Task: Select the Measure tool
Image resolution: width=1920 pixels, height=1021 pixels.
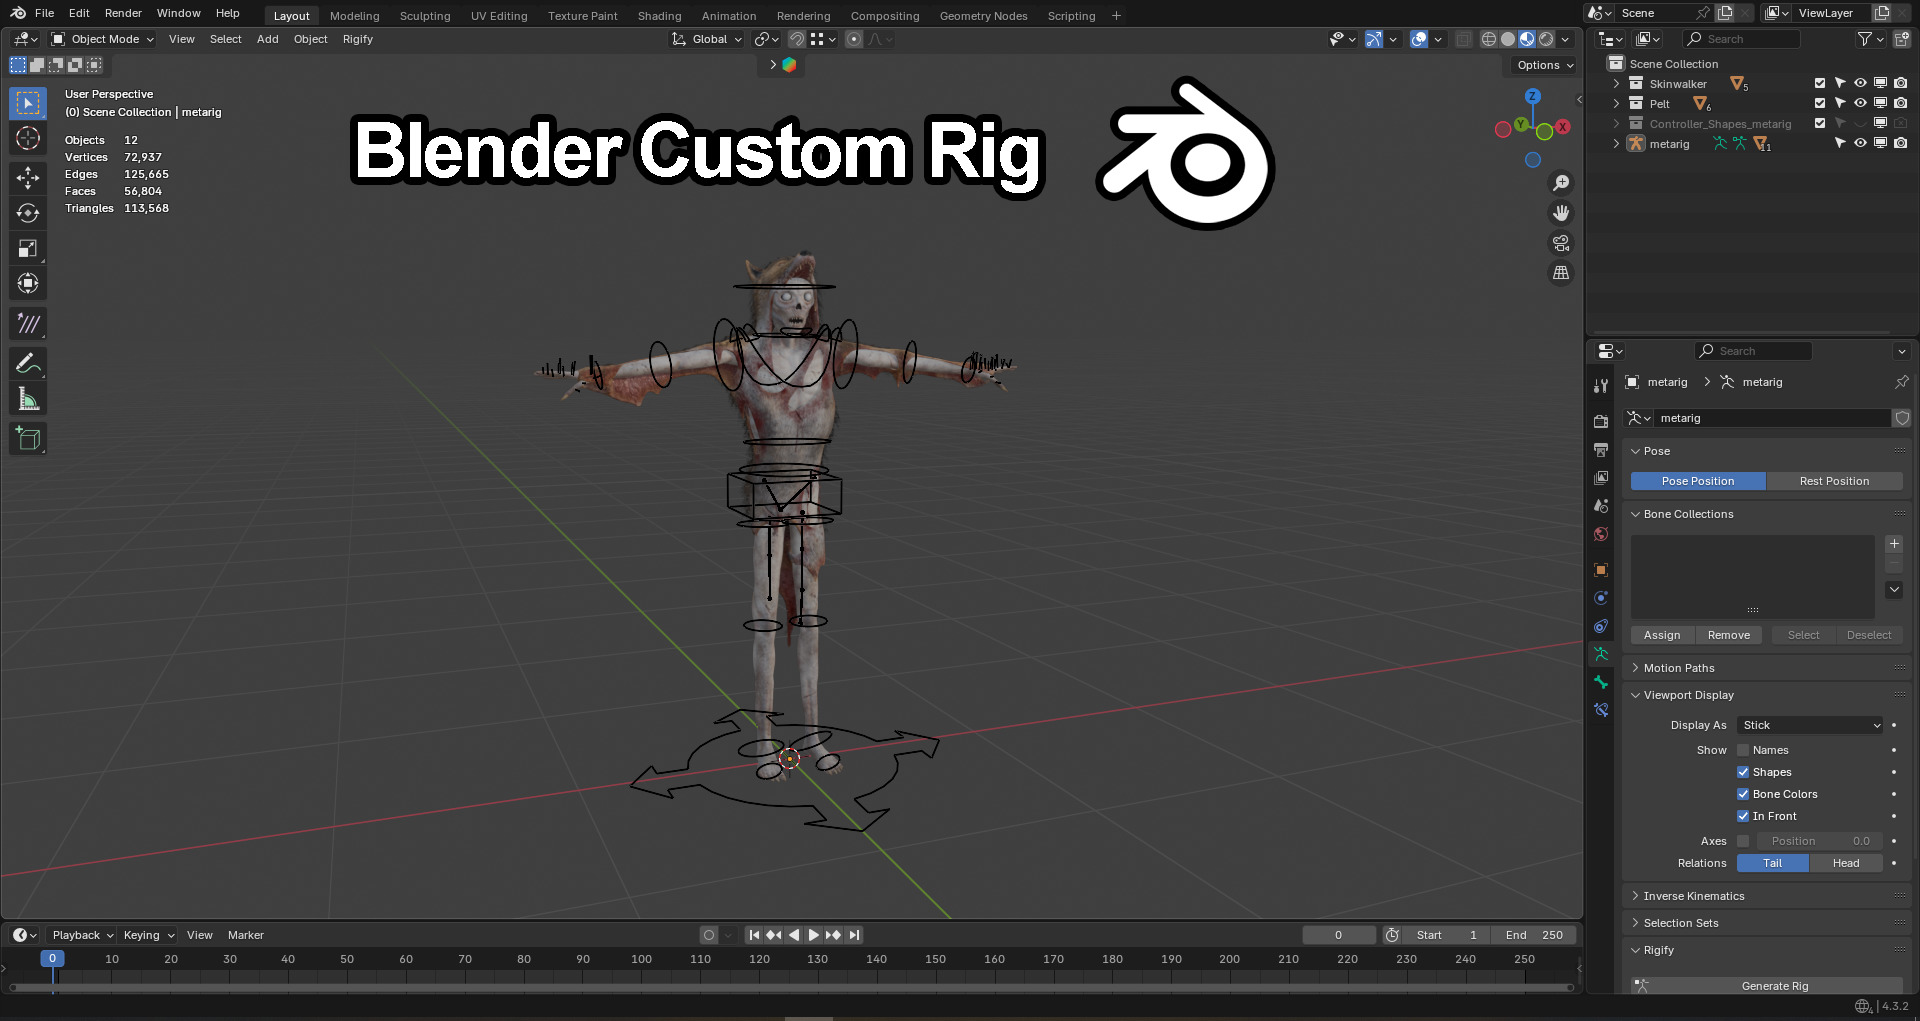Action: [x=28, y=399]
